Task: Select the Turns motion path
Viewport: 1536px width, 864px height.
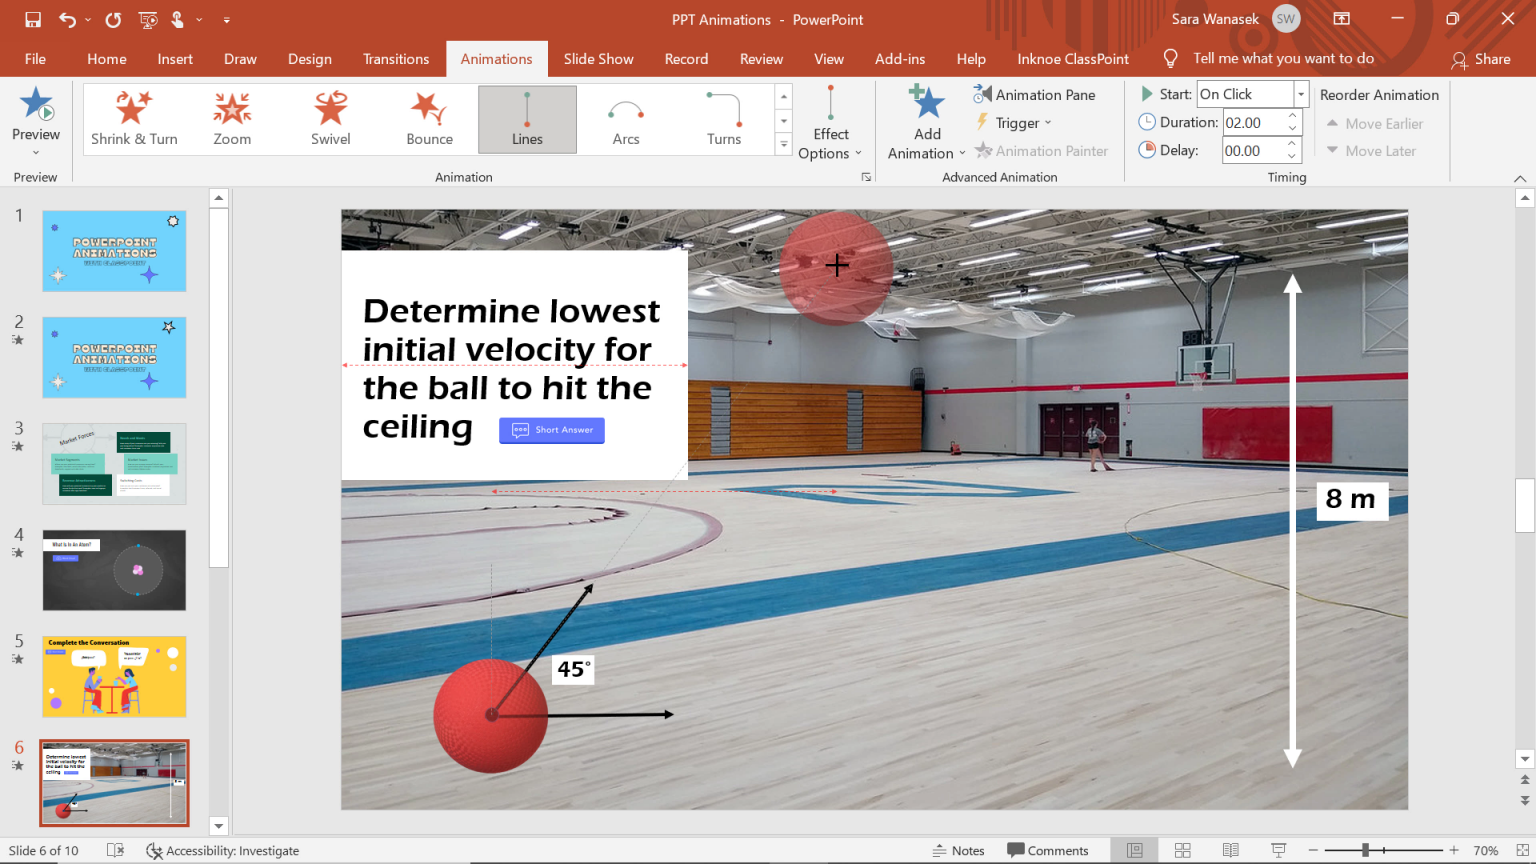Action: coord(723,119)
